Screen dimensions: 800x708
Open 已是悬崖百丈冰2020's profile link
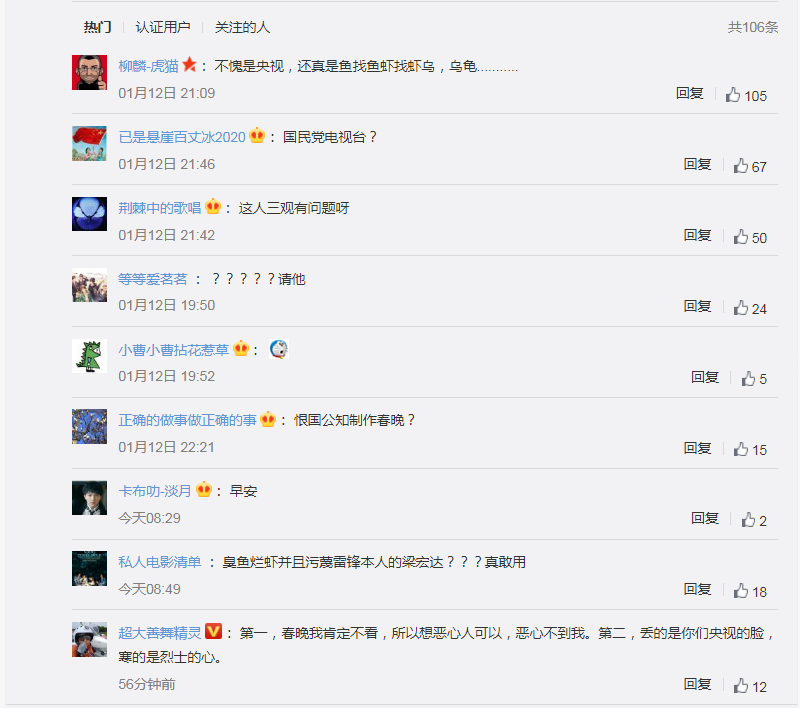[182, 137]
